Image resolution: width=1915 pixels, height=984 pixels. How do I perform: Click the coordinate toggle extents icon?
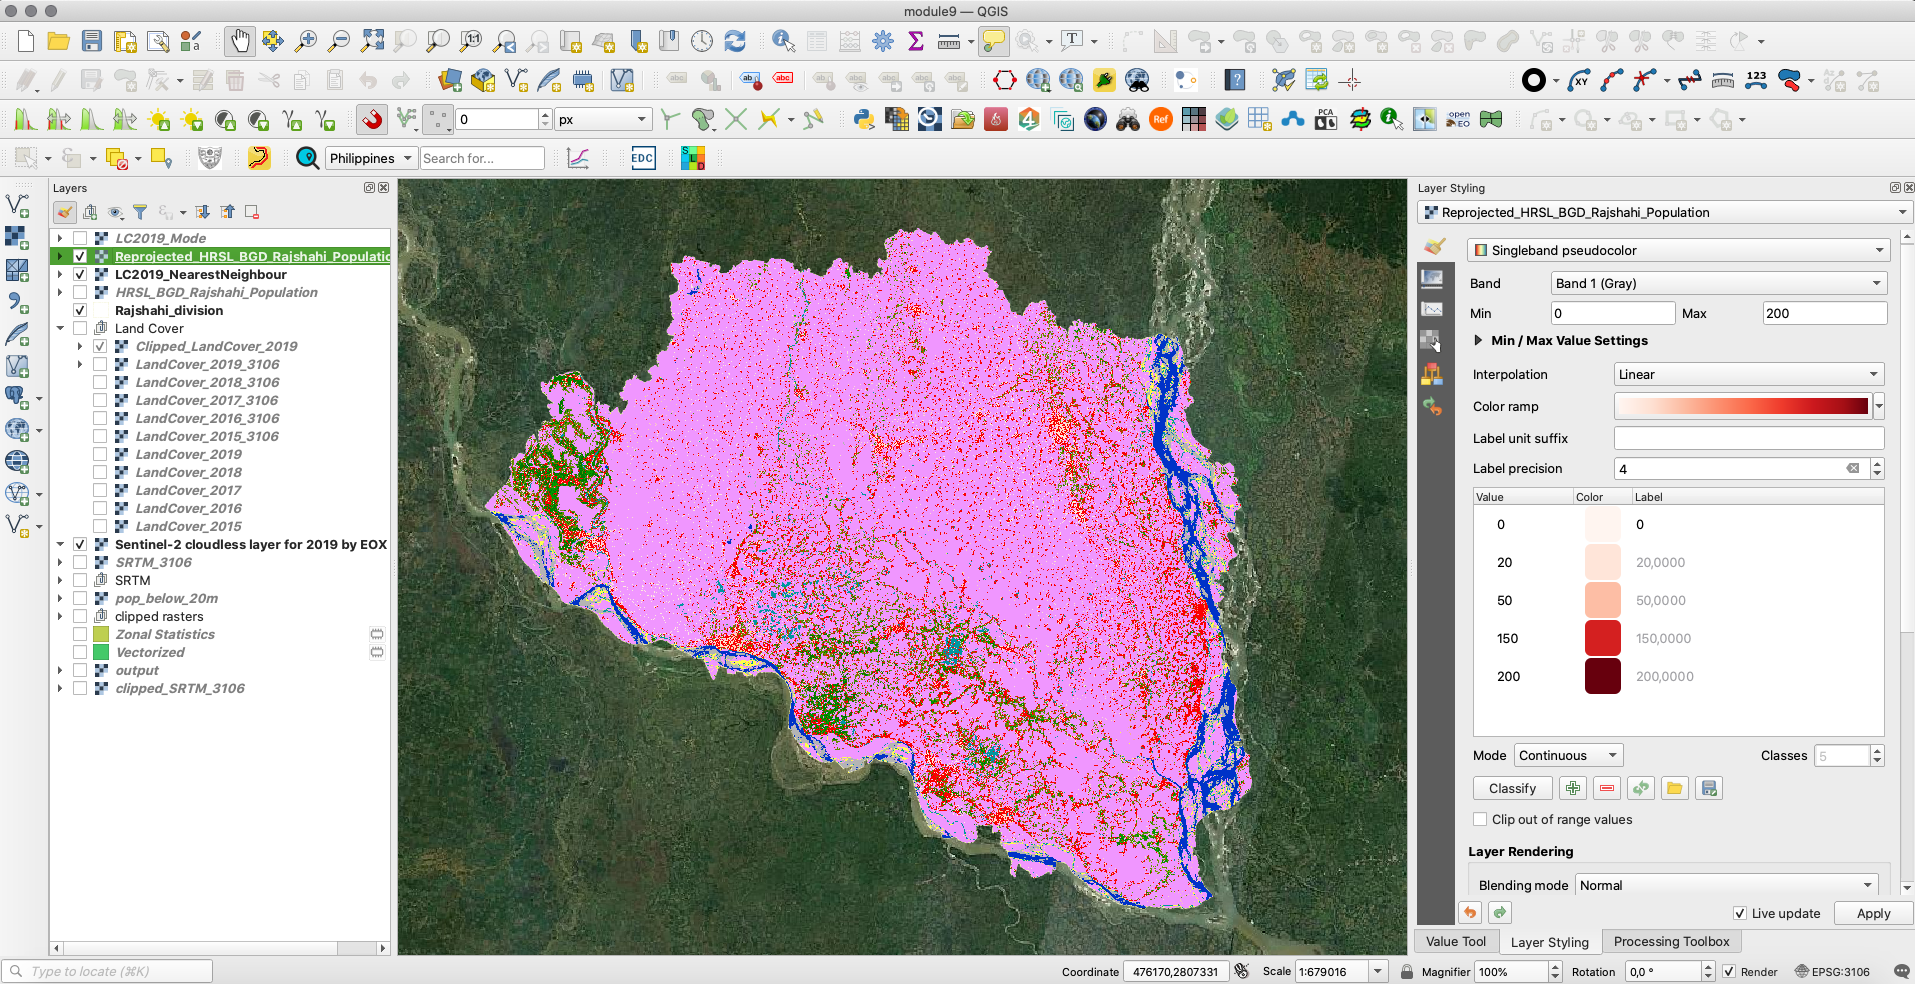[x=1242, y=971]
